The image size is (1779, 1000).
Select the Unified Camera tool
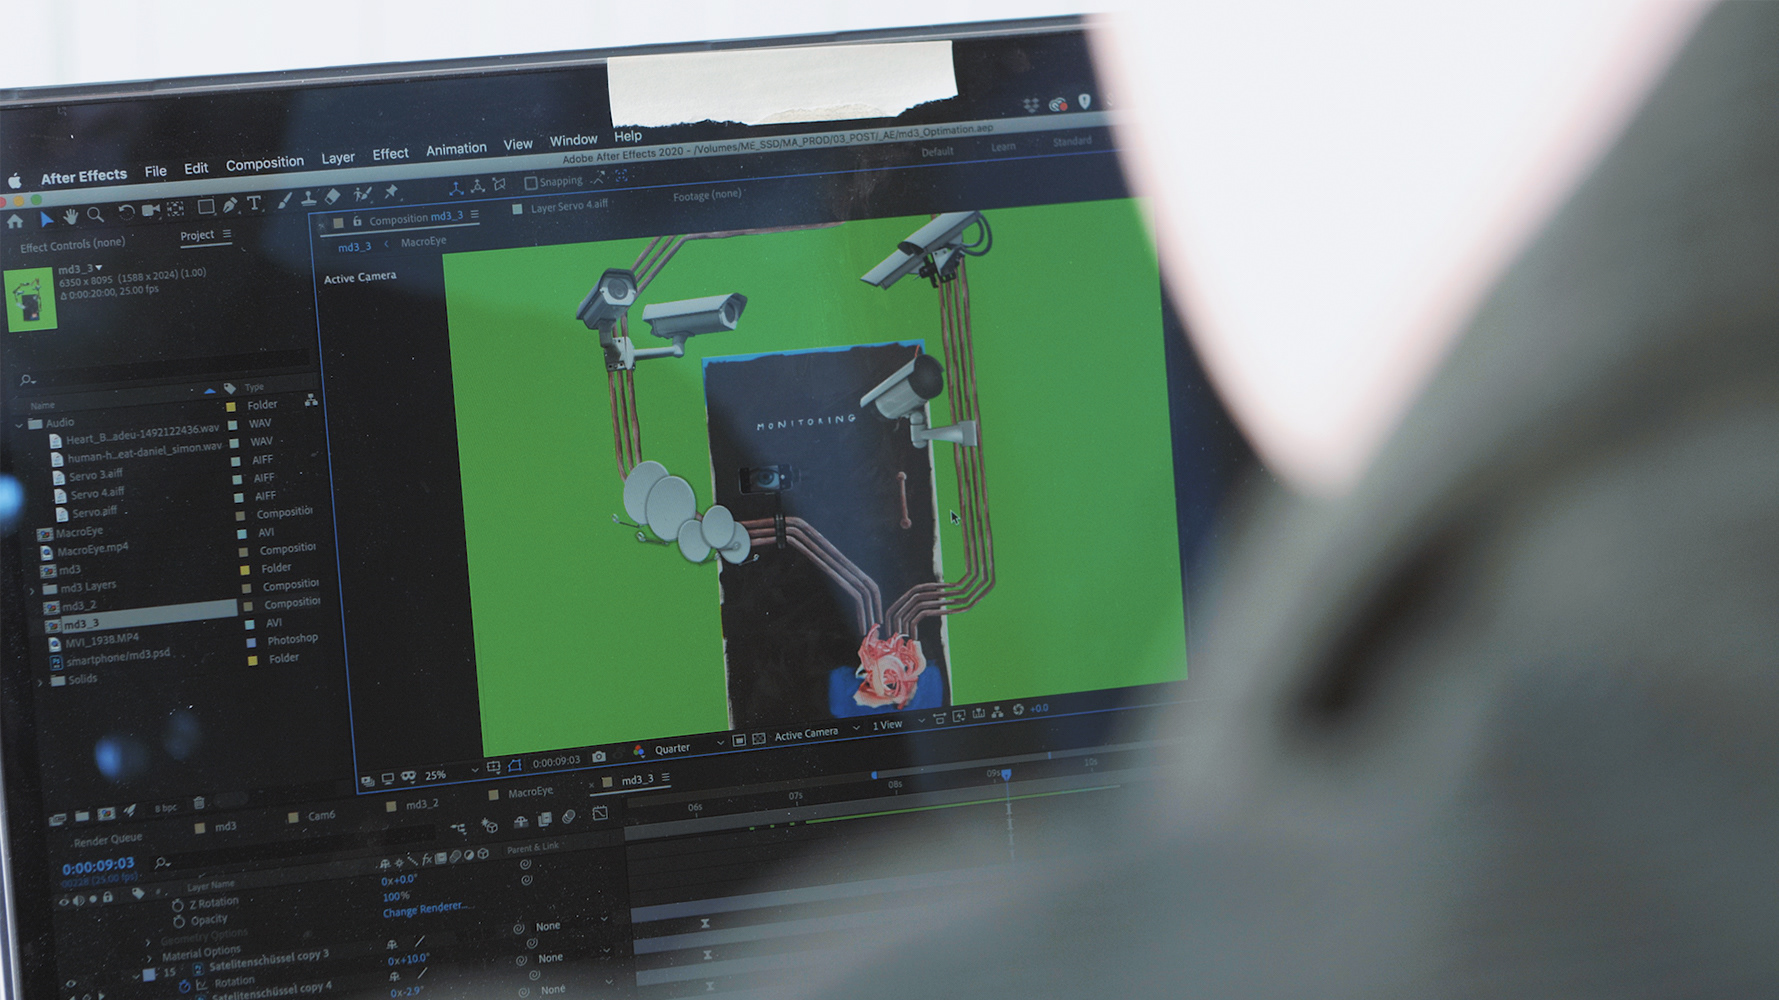pyautogui.click(x=151, y=210)
